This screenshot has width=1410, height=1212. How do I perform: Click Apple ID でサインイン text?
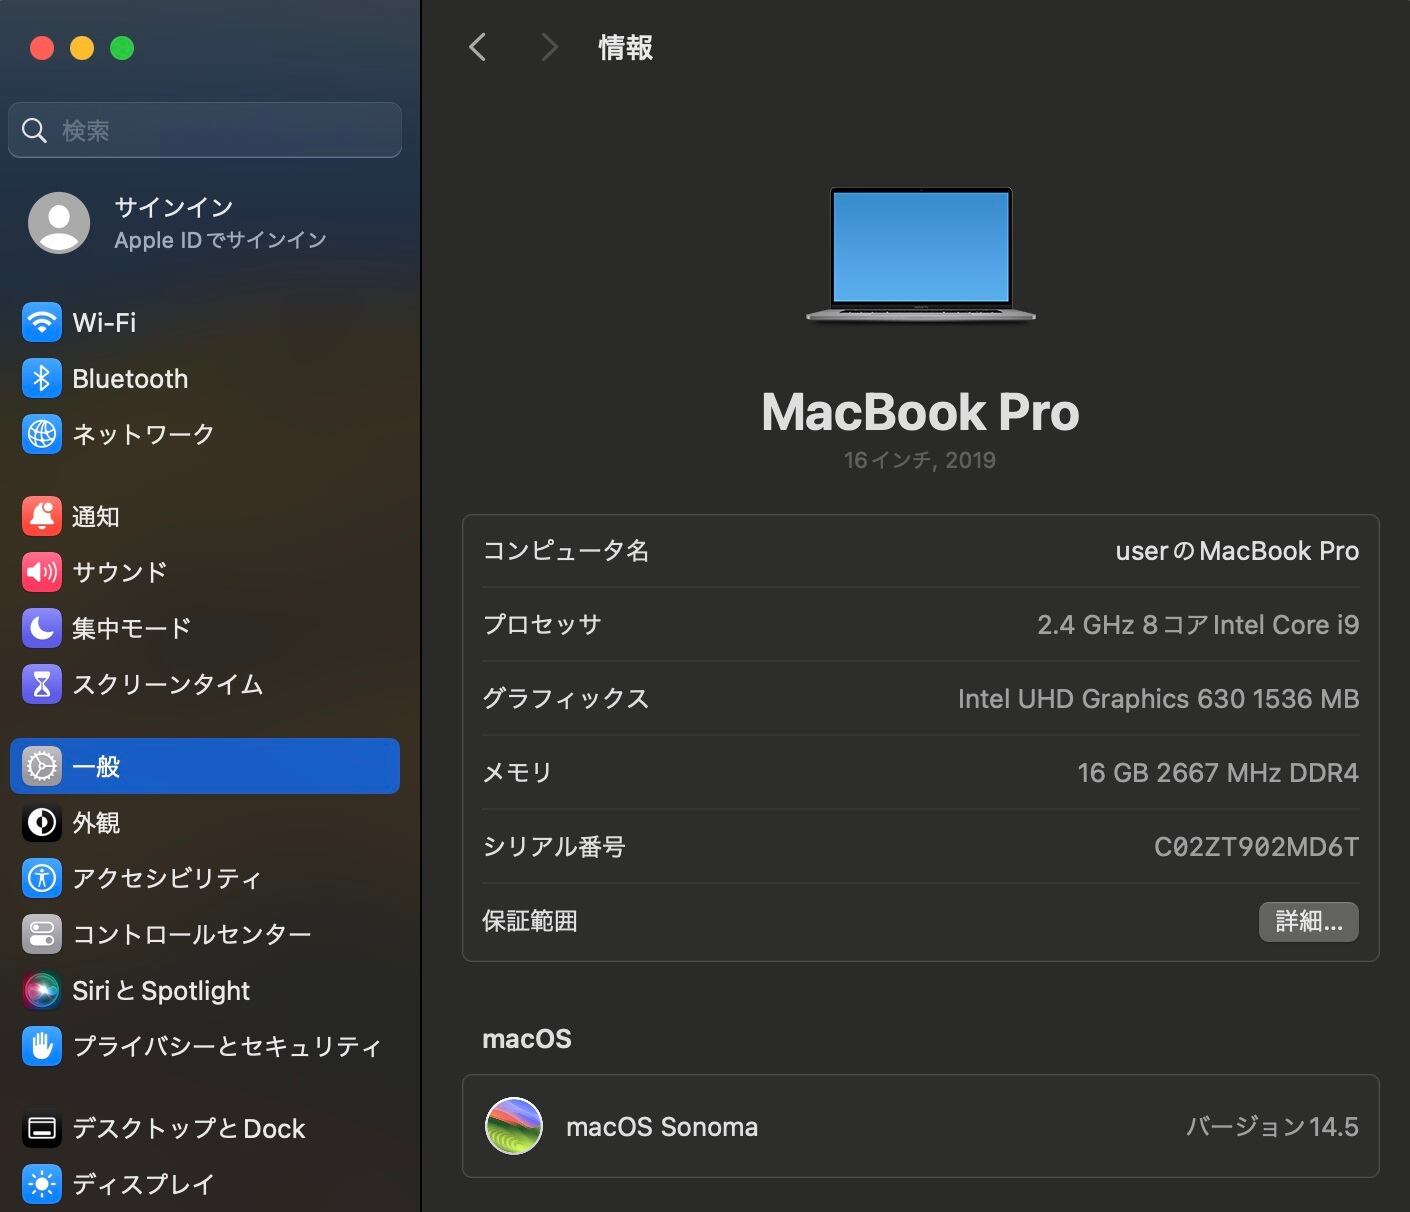[x=220, y=240]
